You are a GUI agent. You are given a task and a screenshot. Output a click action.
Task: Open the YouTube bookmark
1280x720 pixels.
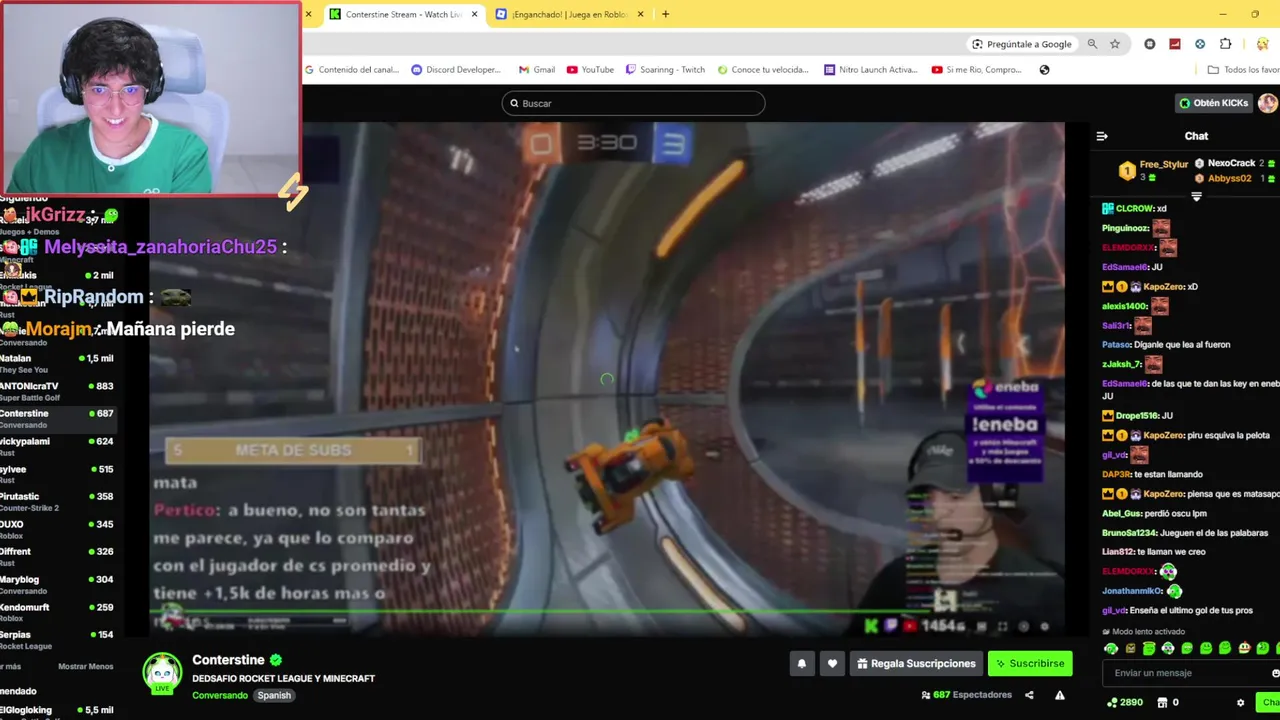[x=590, y=70]
